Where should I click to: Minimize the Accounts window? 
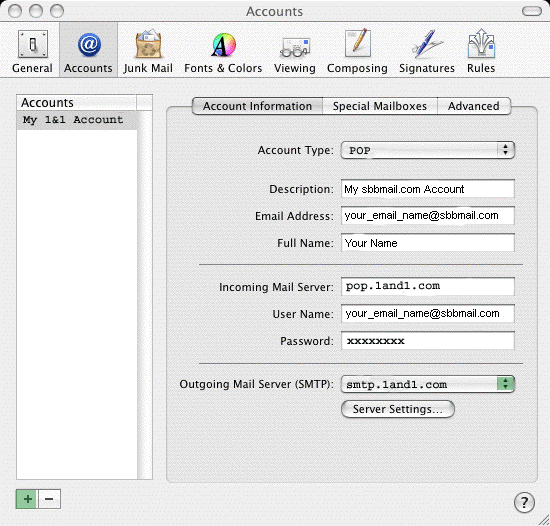pos(36,11)
